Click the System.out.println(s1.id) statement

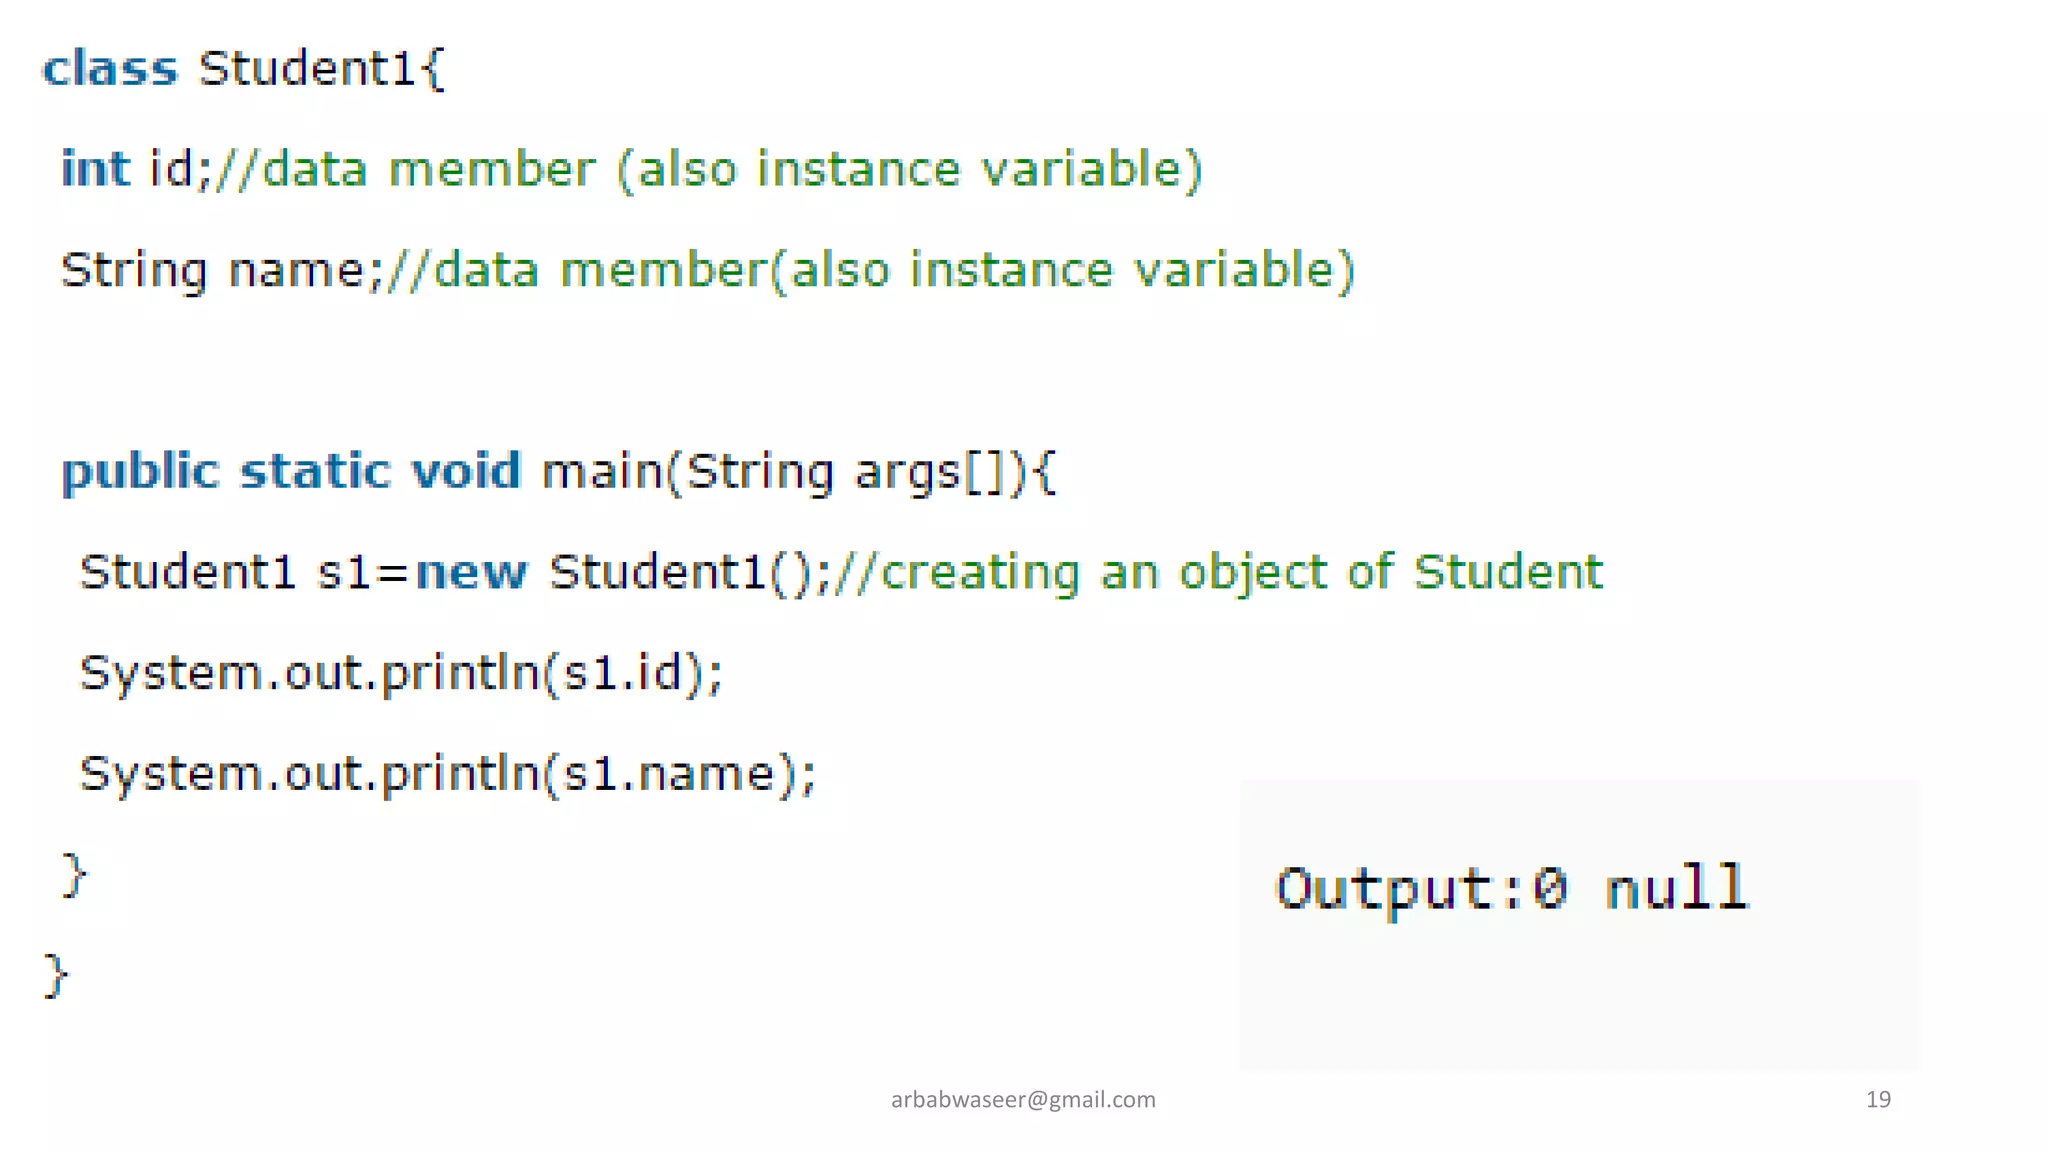click(402, 673)
